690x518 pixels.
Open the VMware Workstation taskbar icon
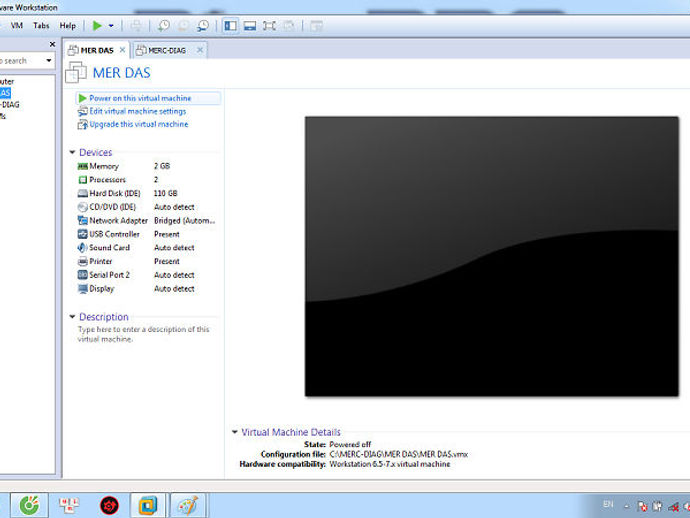pyautogui.click(x=148, y=505)
